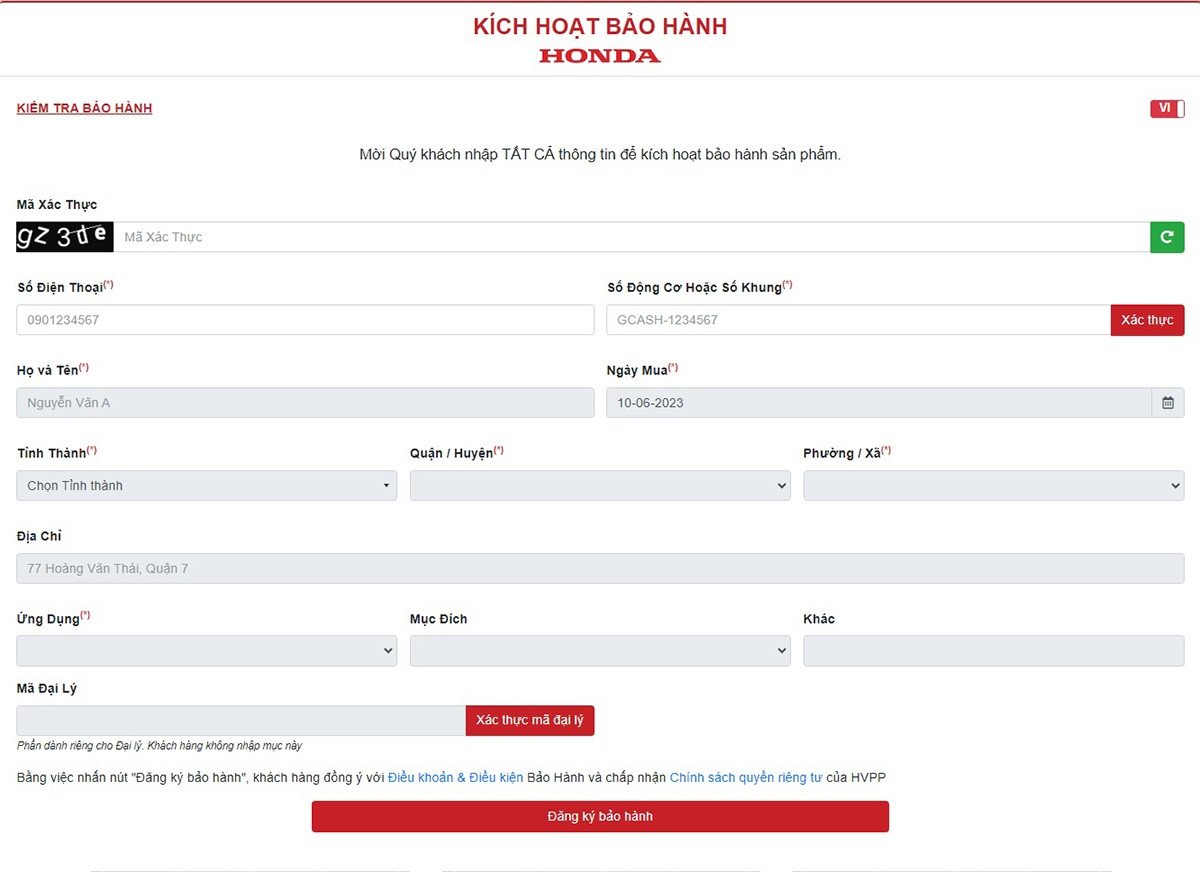The height and width of the screenshot is (872, 1200).
Task: Refresh the captcha verification image
Action: [1167, 237]
